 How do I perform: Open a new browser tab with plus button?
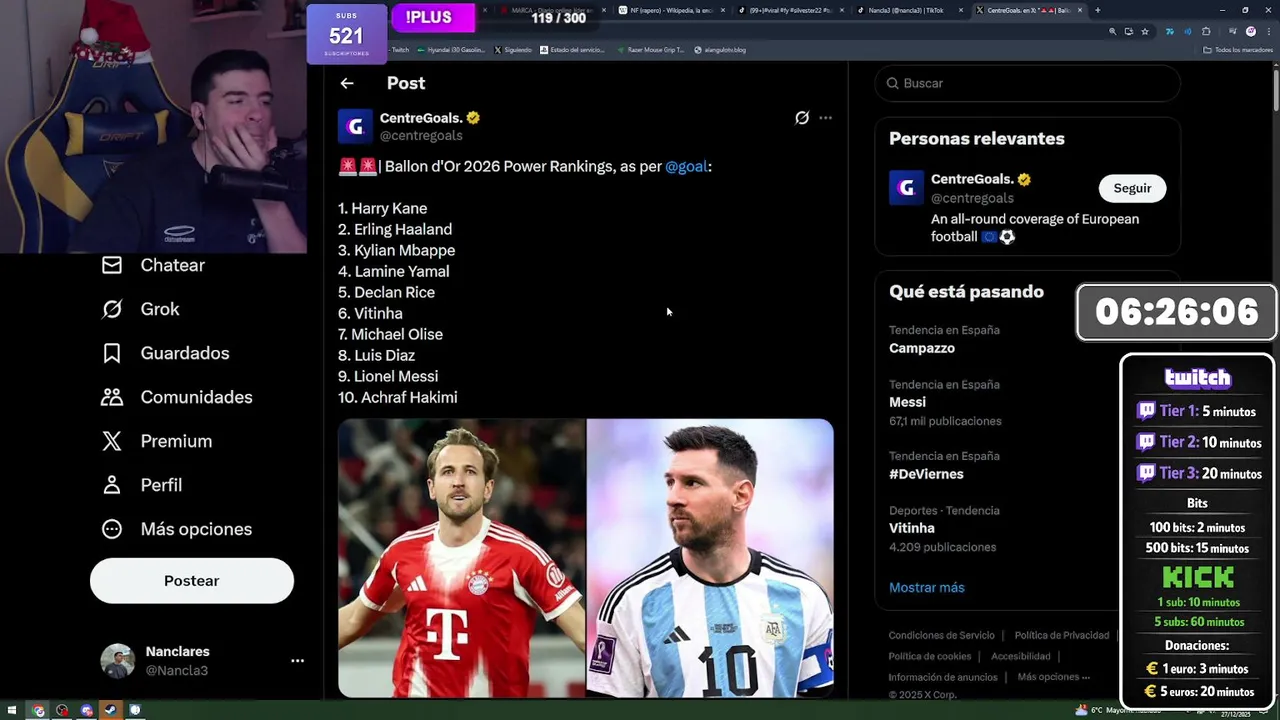1097,10
